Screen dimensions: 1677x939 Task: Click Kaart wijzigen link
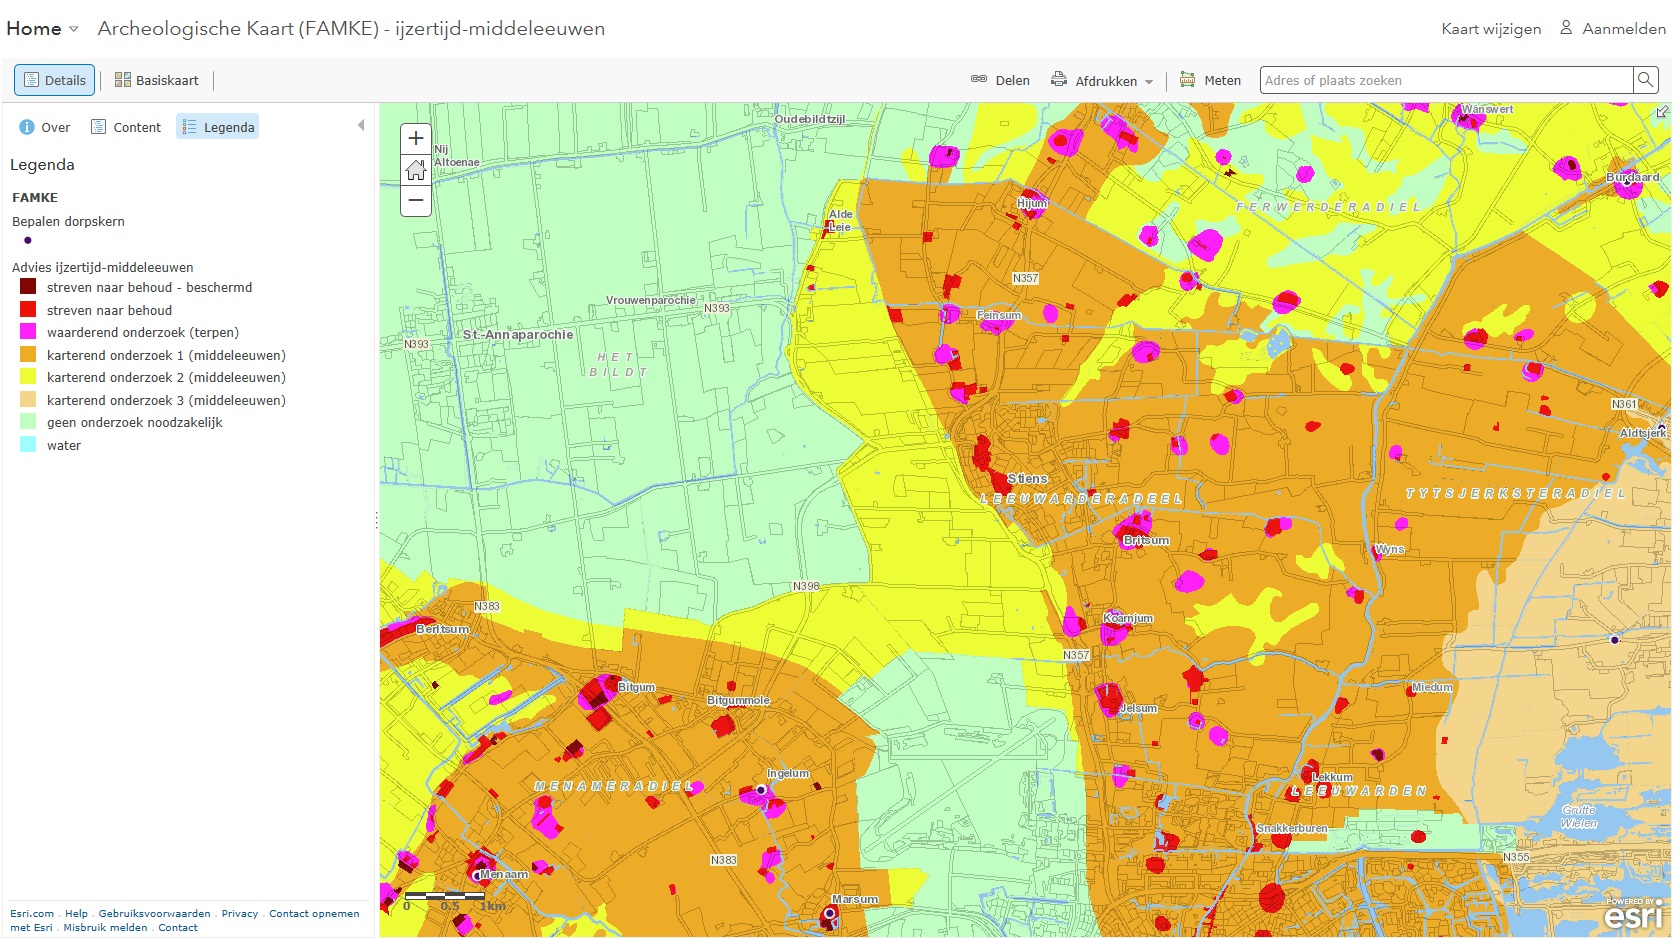tap(1490, 29)
